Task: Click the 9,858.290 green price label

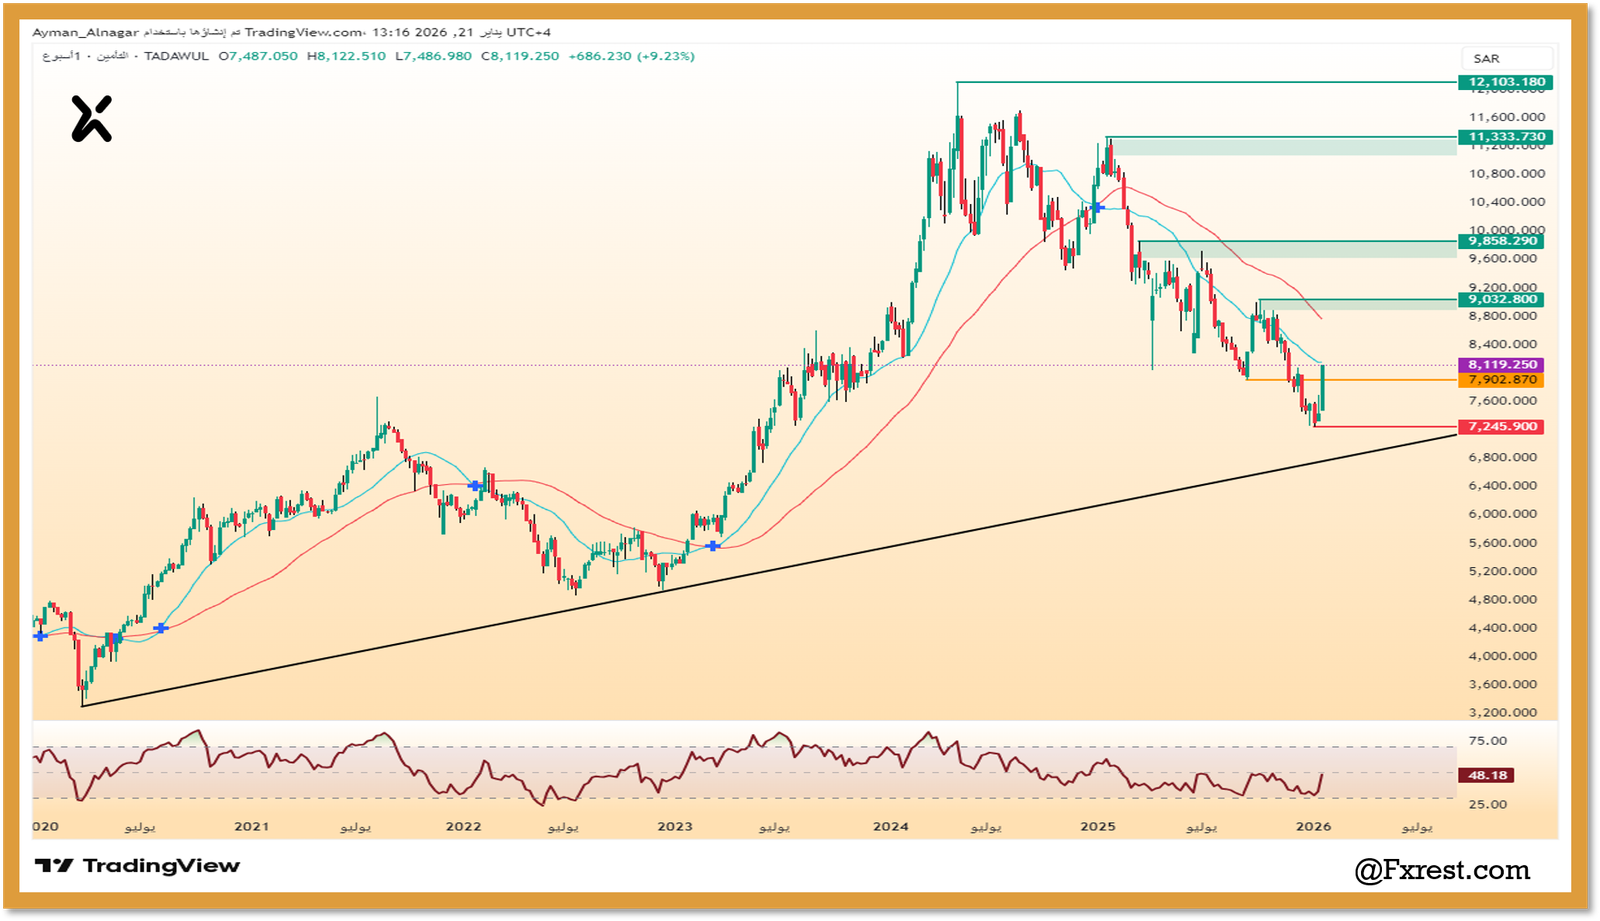Action: tap(1502, 241)
